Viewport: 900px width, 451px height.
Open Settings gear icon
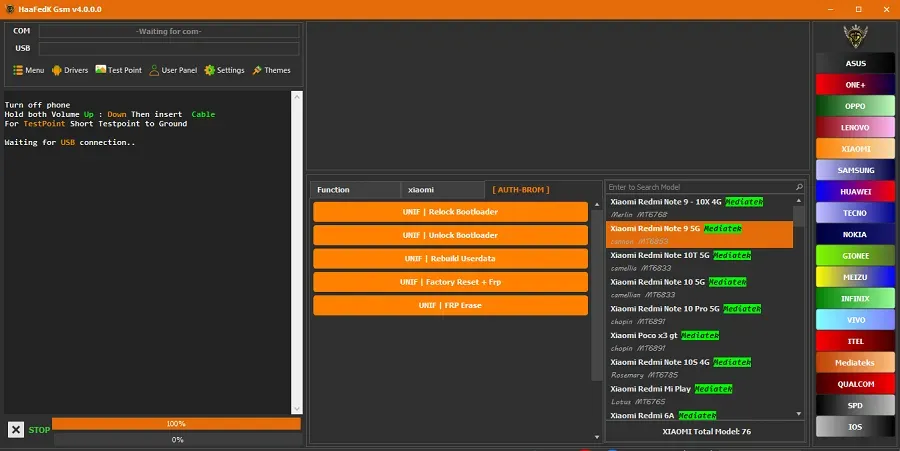(210, 70)
